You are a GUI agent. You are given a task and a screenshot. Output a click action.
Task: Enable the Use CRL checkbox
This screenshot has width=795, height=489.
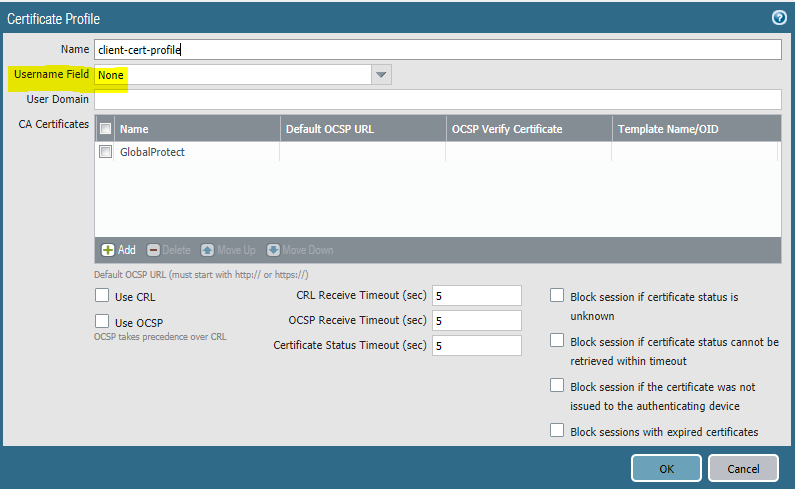tap(102, 295)
